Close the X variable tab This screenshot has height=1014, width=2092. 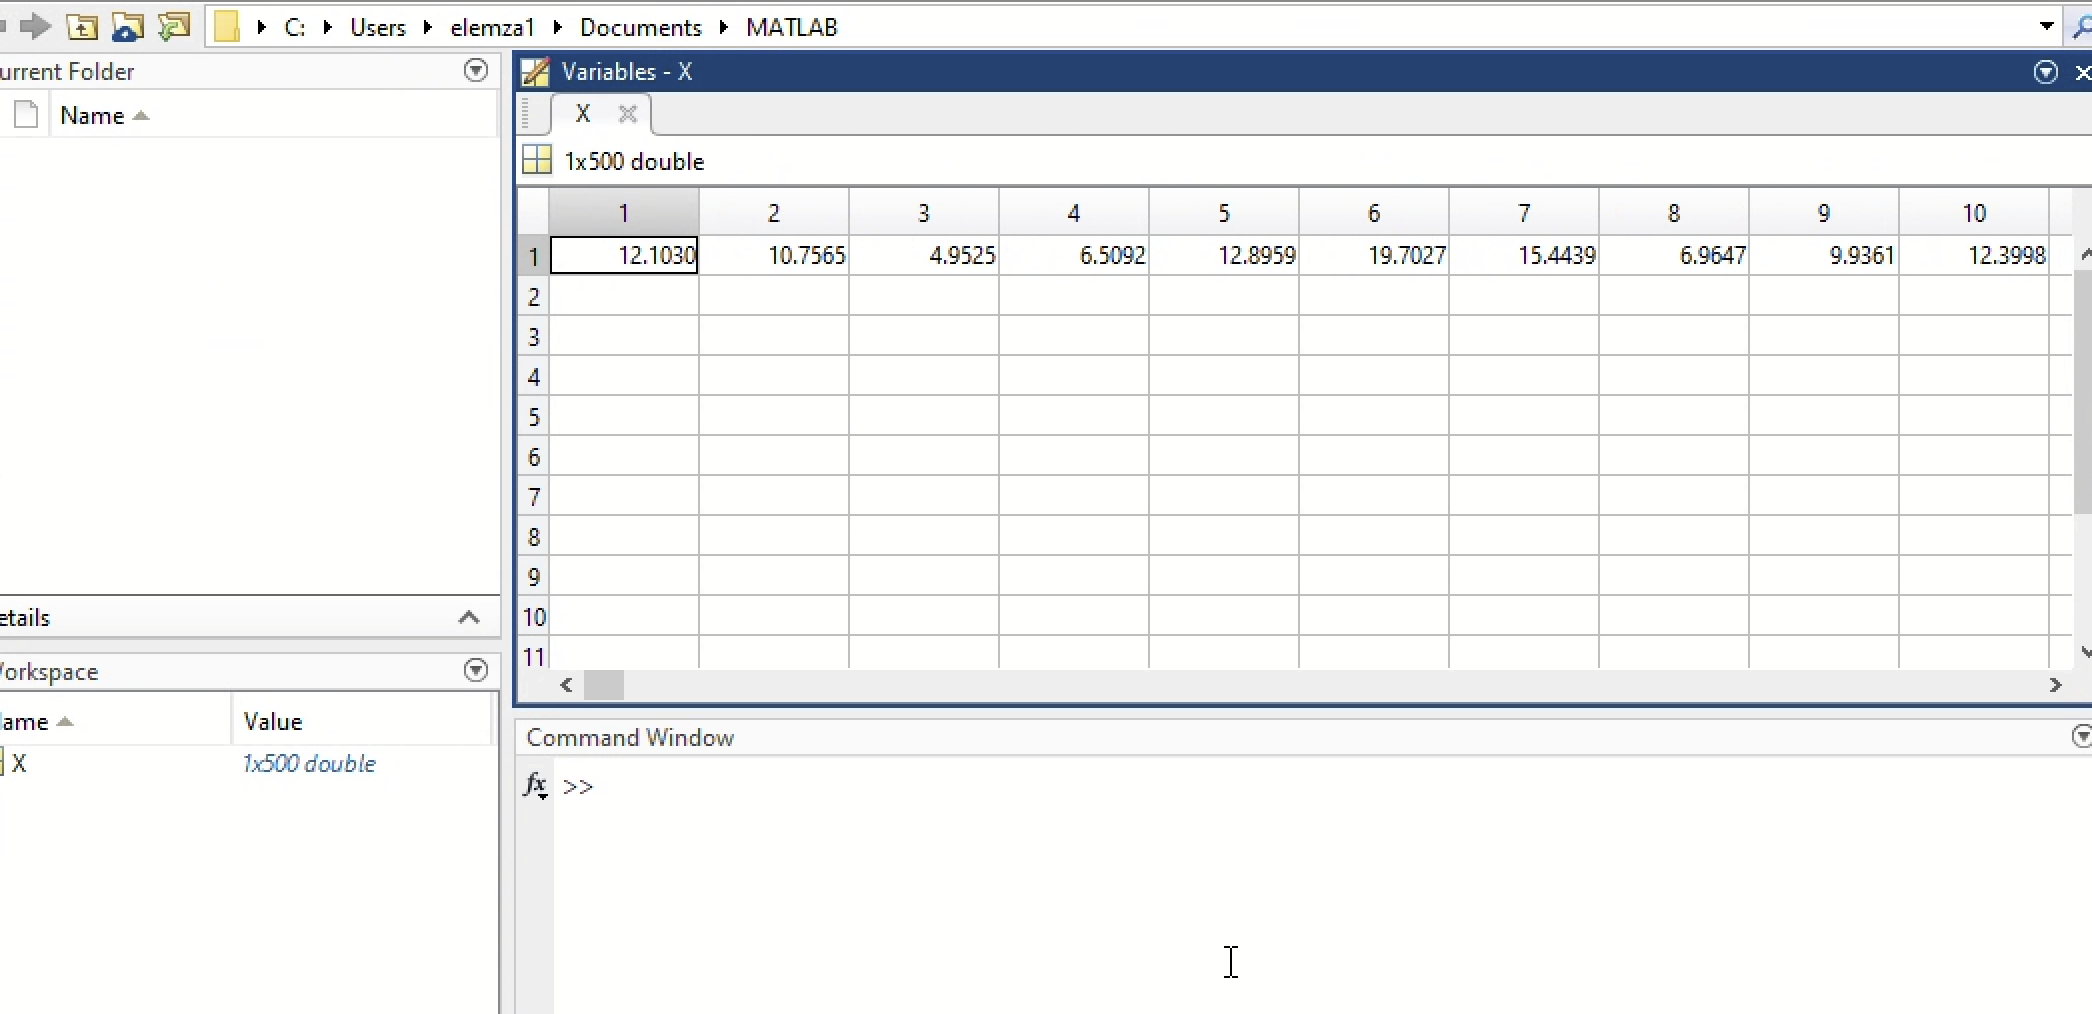point(628,114)
